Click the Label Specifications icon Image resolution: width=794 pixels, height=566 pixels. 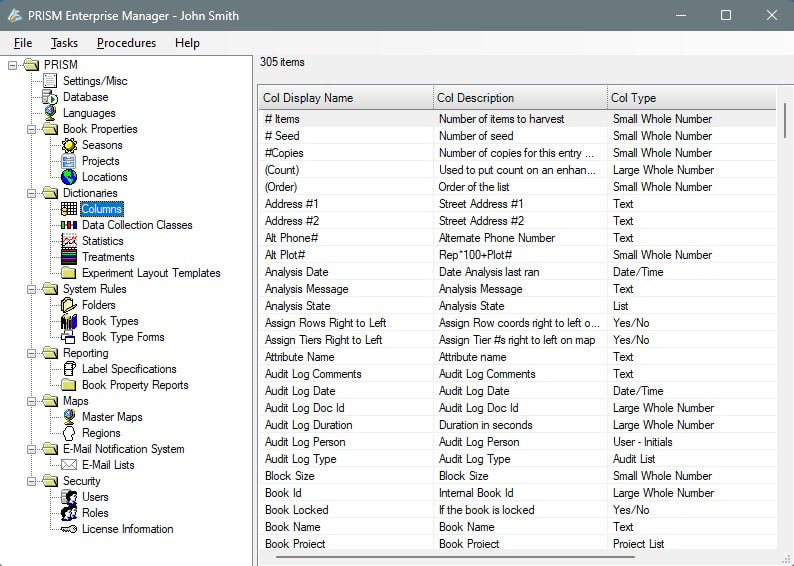pos(69,369)
